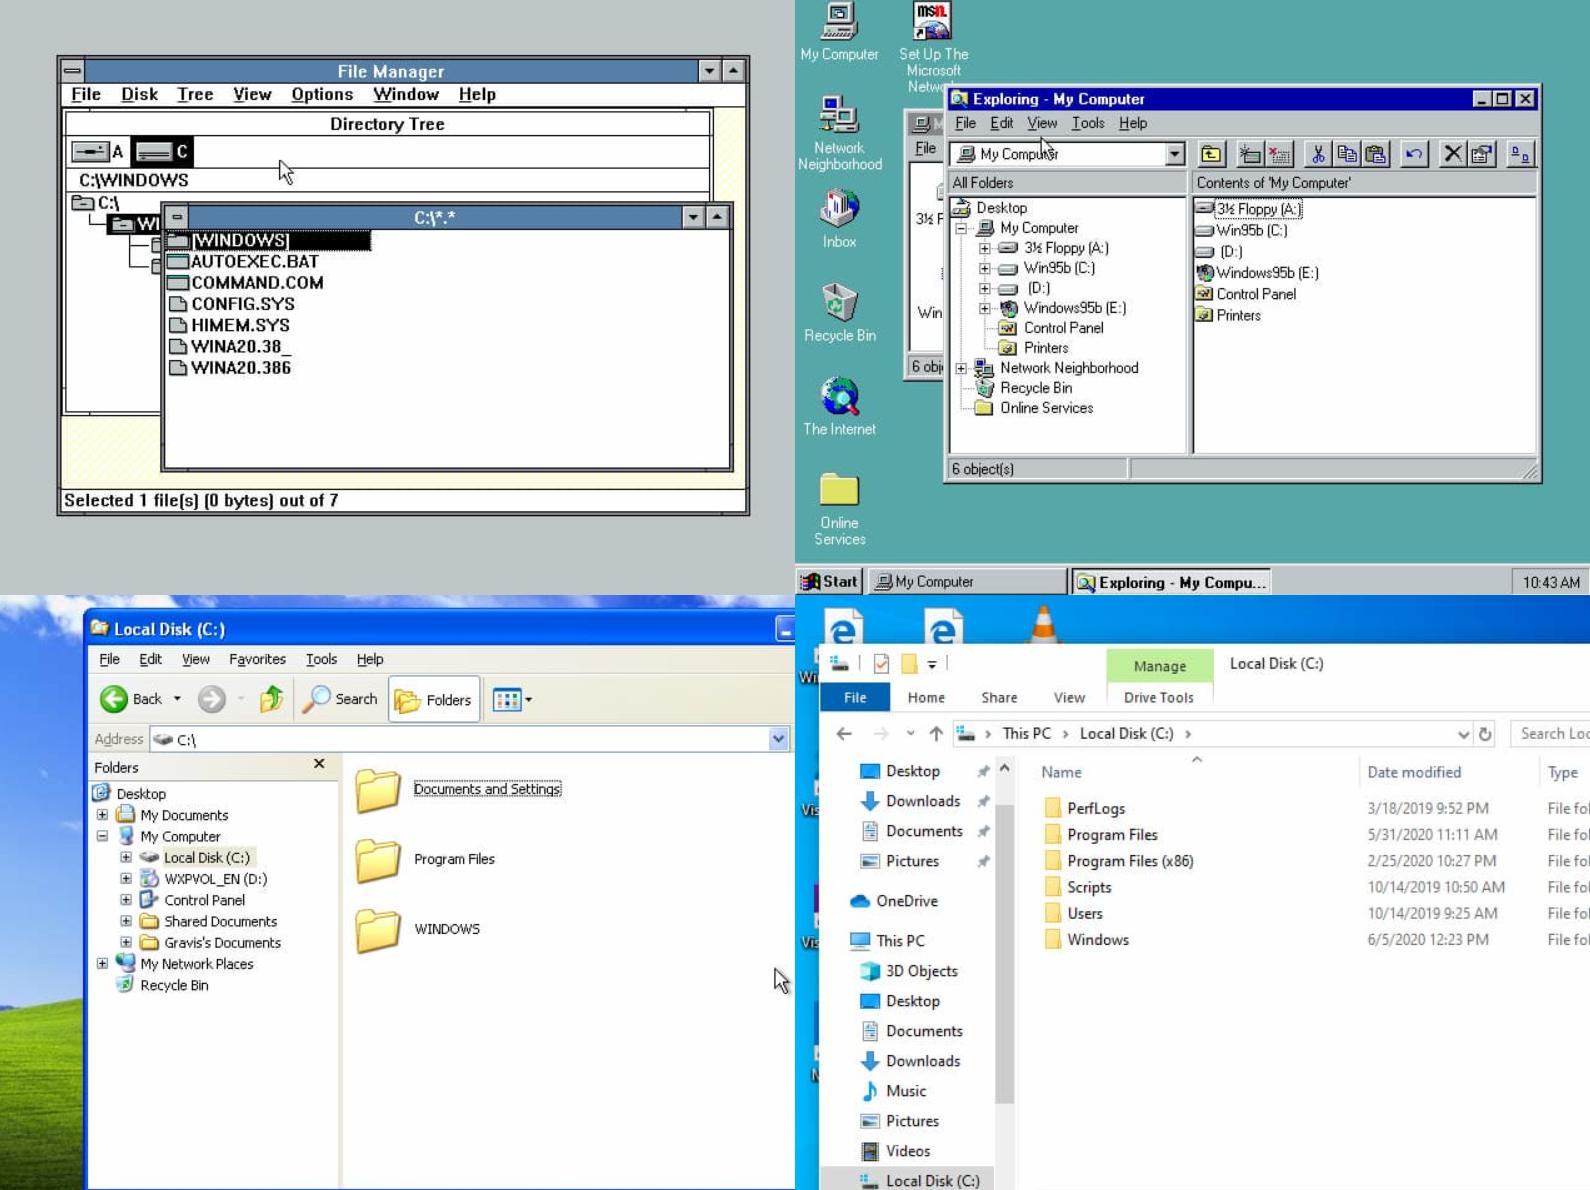
Task: Click Start button on Windows 95 taskbar
Action: [830, 581]
